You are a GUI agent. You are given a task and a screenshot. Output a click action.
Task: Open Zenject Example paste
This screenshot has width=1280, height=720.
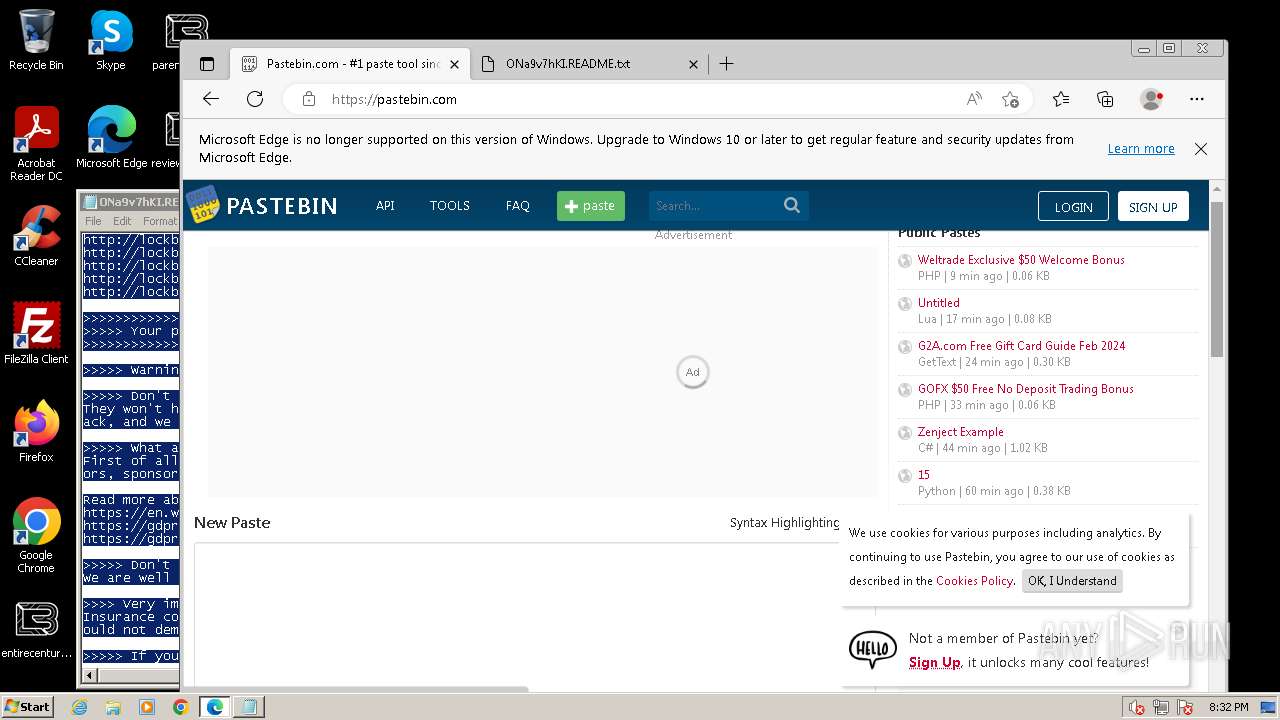(961, 432)
